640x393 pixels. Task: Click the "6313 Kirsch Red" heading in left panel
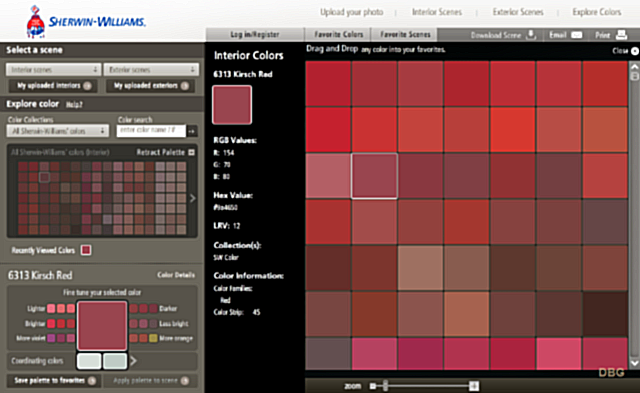tap(40, 275)
